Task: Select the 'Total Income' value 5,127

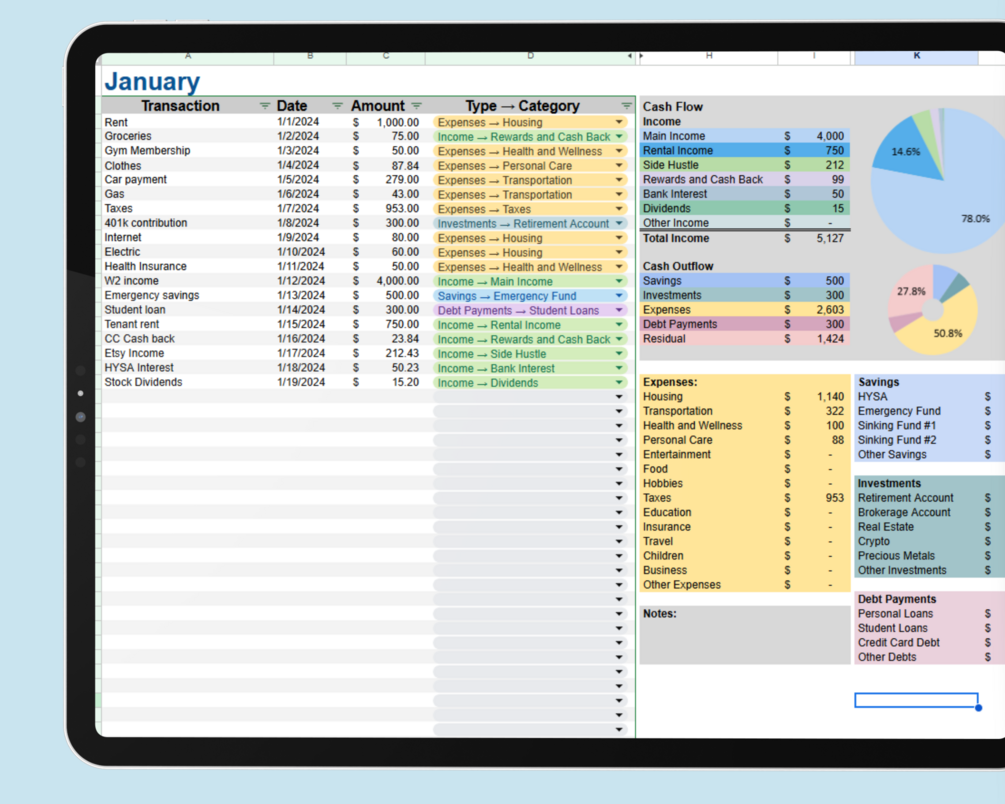Action: [830, 239]
